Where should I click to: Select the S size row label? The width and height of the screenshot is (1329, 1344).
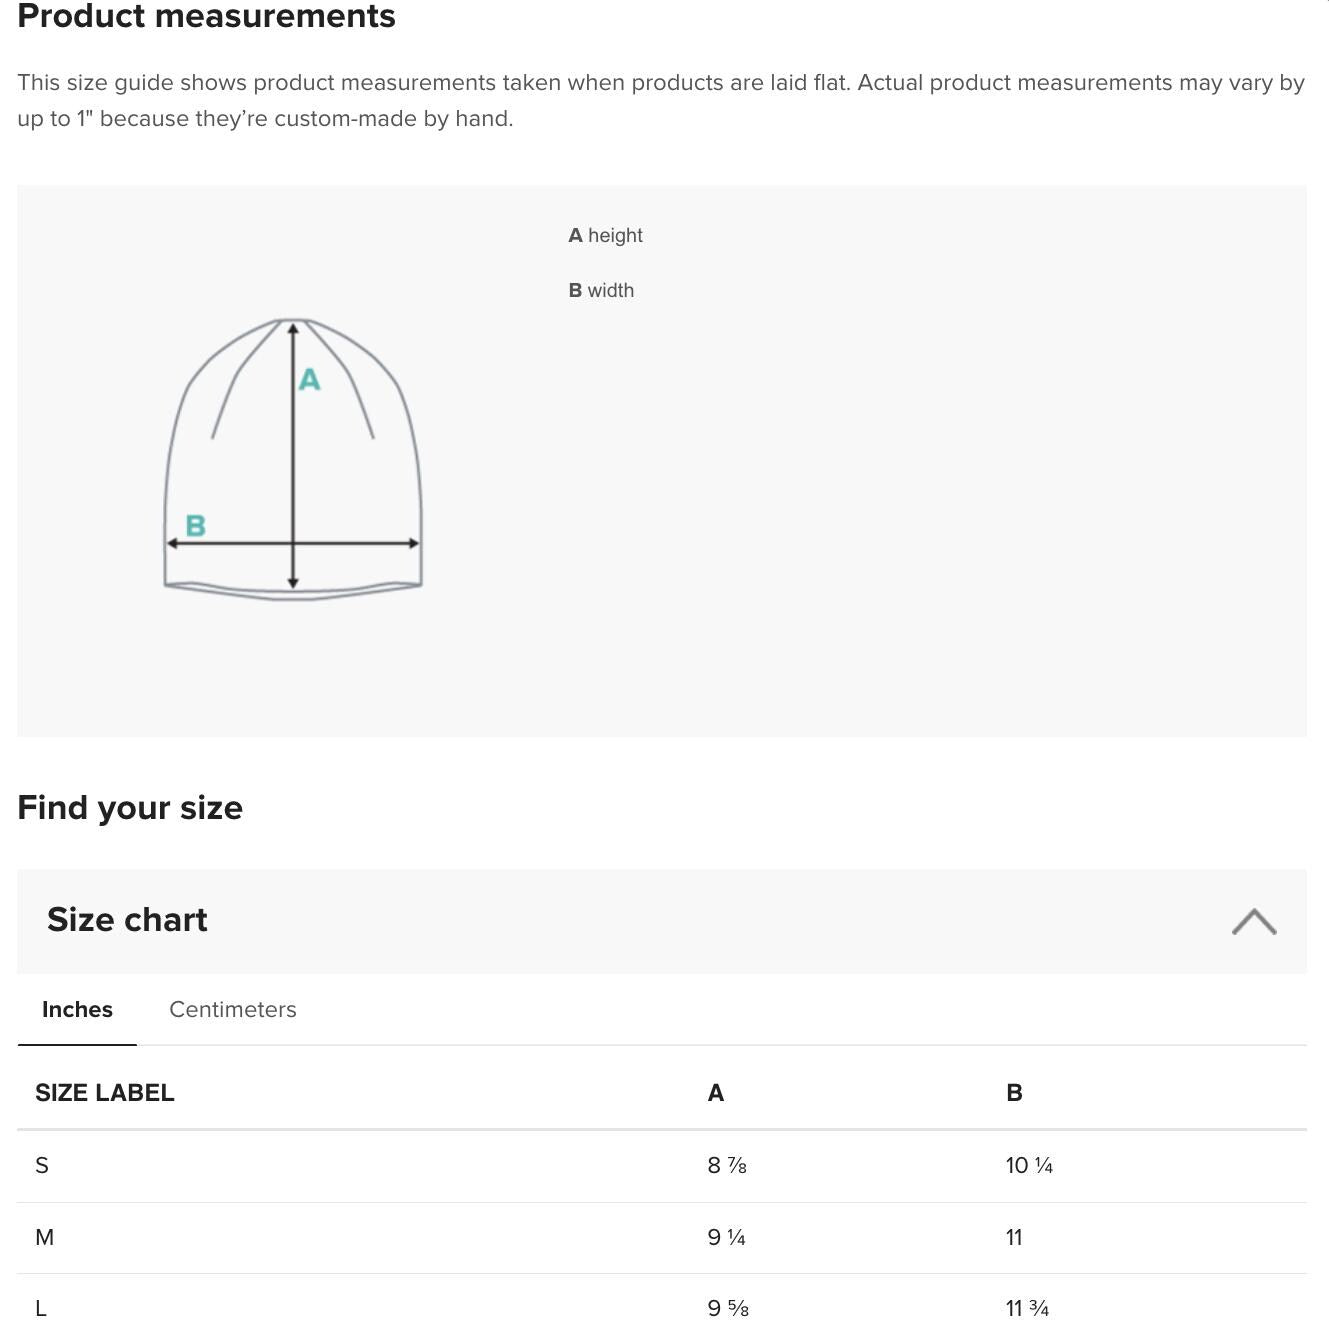tap(42, 1165)
